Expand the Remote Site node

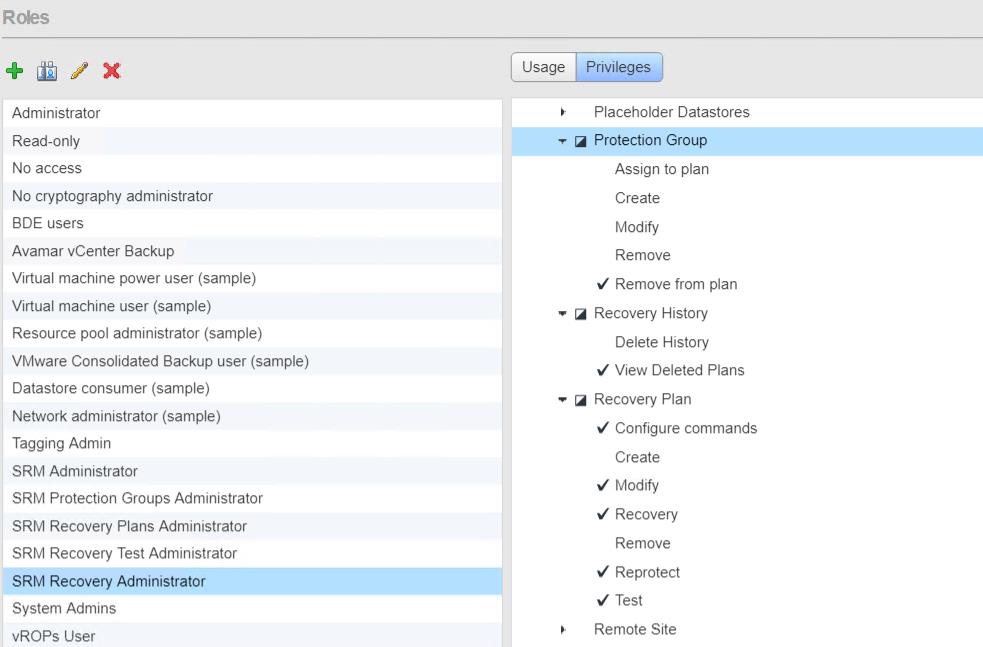pos(562,629)
